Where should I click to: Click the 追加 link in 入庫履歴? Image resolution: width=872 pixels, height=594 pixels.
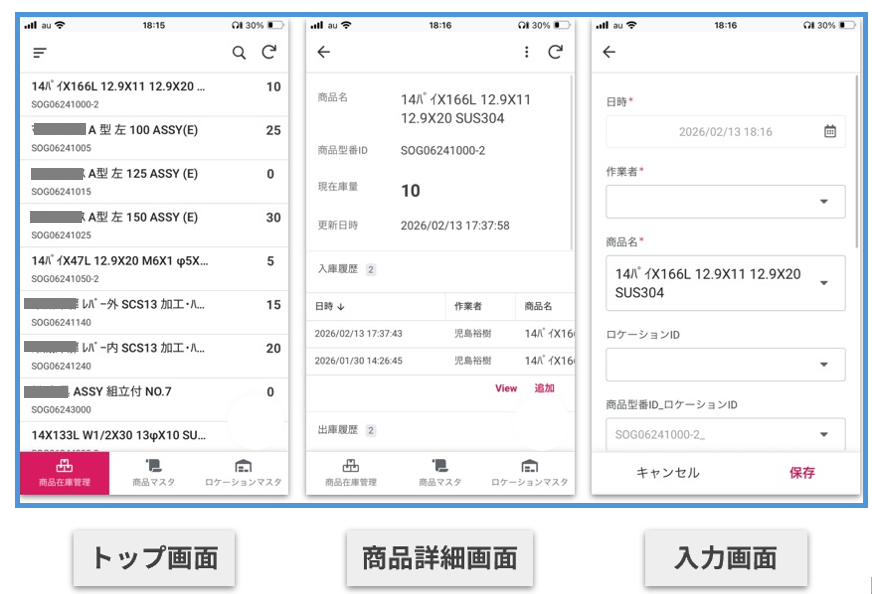[544, 388]
